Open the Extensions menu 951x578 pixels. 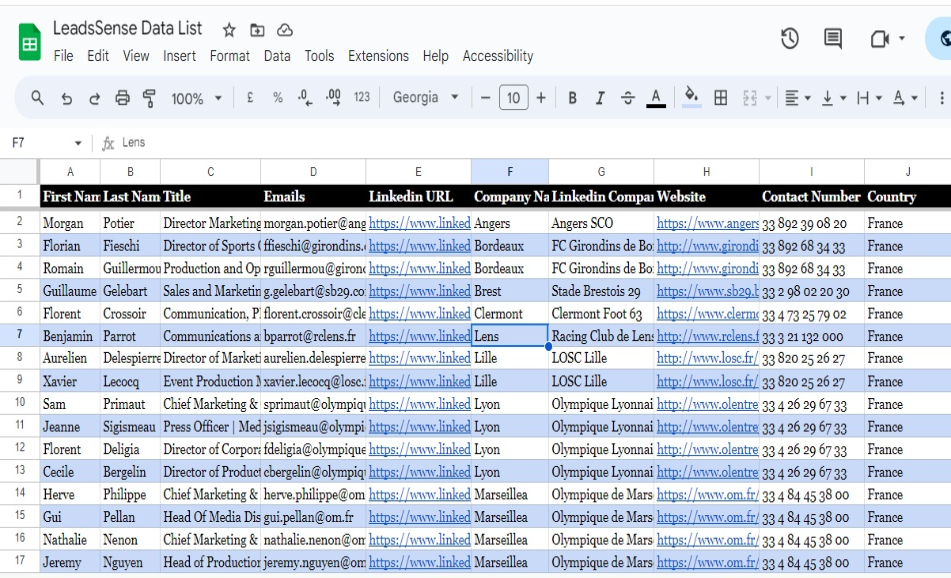tap(379, 56)
